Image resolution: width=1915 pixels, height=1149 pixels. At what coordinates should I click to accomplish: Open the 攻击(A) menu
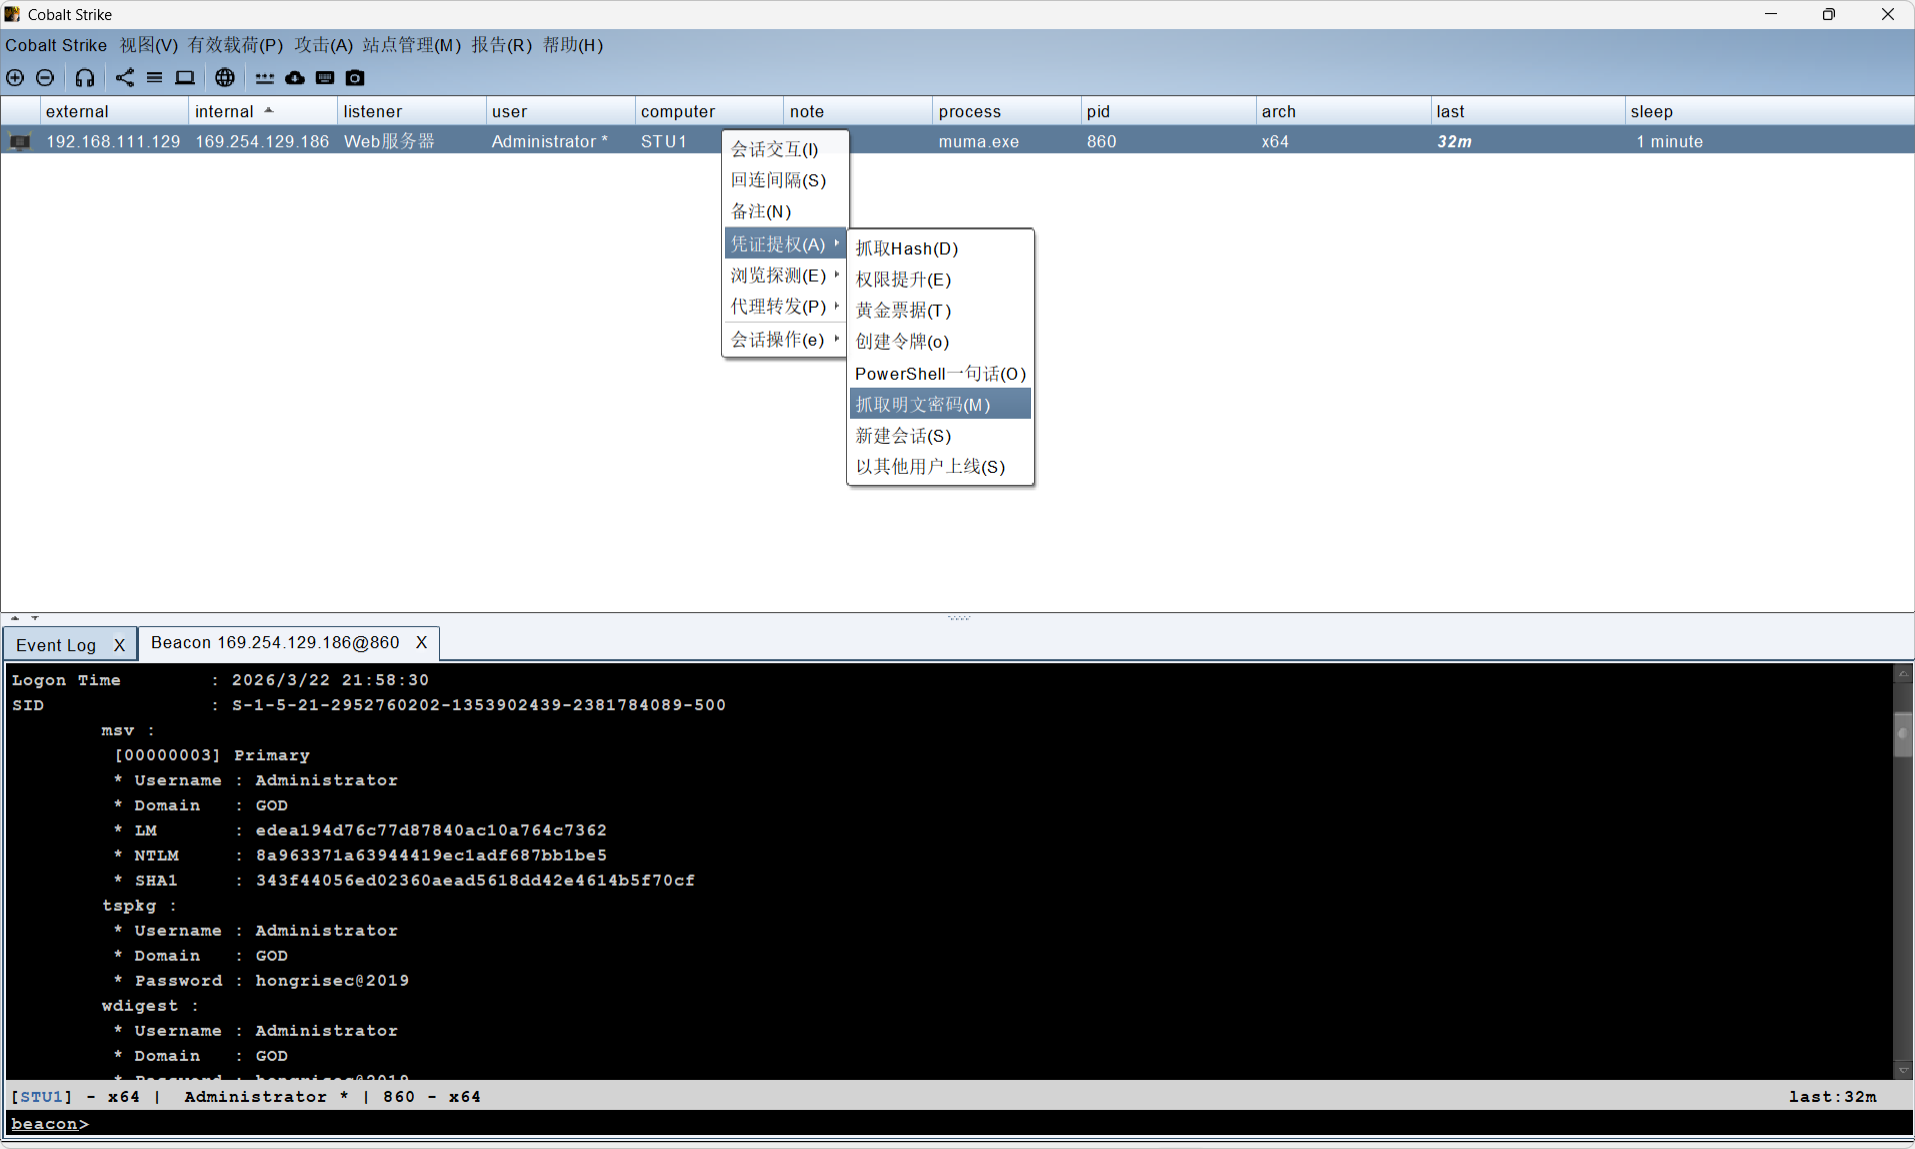click(x=324, y=45)
